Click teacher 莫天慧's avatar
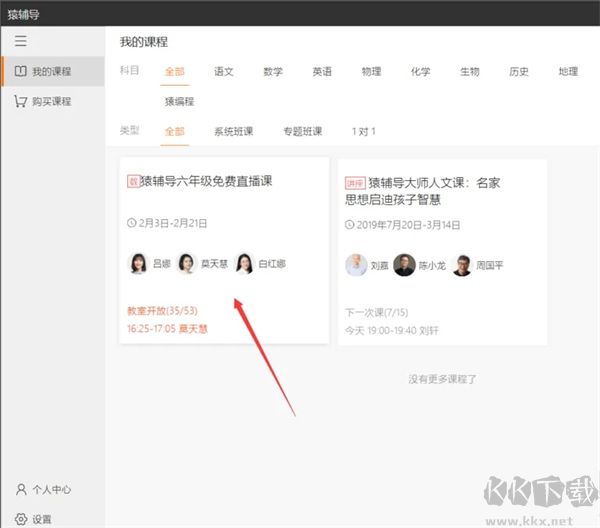Viewport: 600px width, 528px height. pos(186,264)
